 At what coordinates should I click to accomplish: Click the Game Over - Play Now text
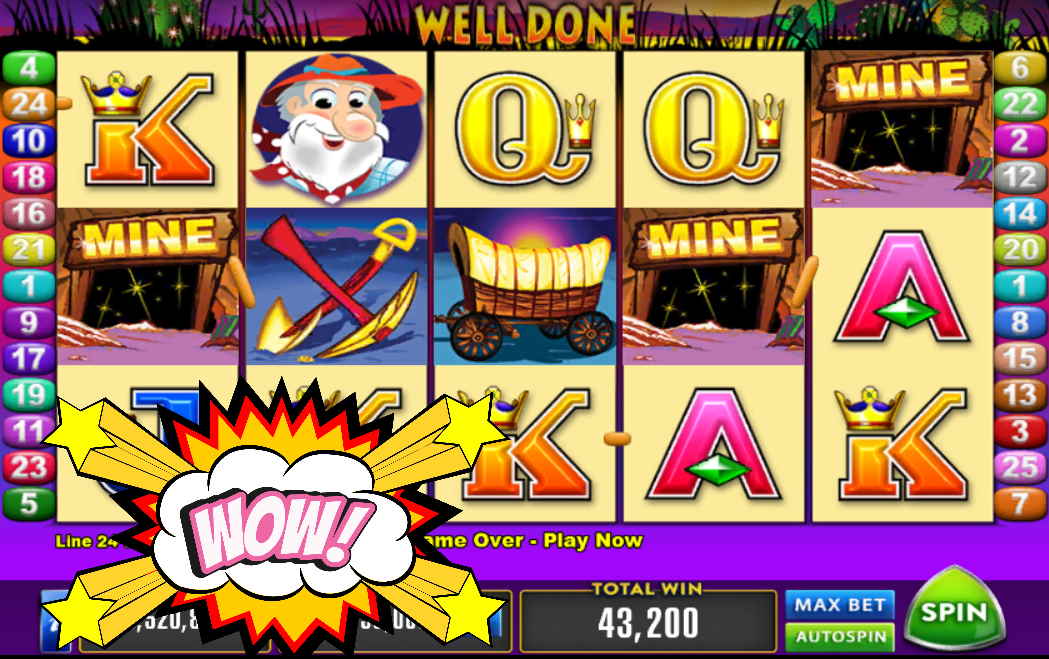(x=532, y=540)
